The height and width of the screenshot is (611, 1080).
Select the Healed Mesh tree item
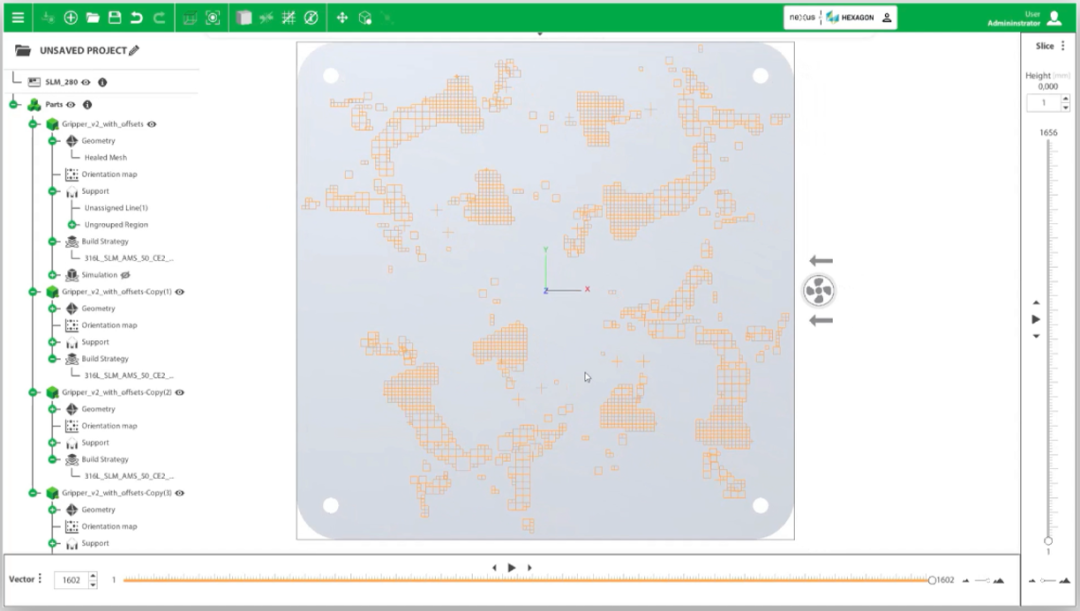pyautogui.click(x=105, y=158)
